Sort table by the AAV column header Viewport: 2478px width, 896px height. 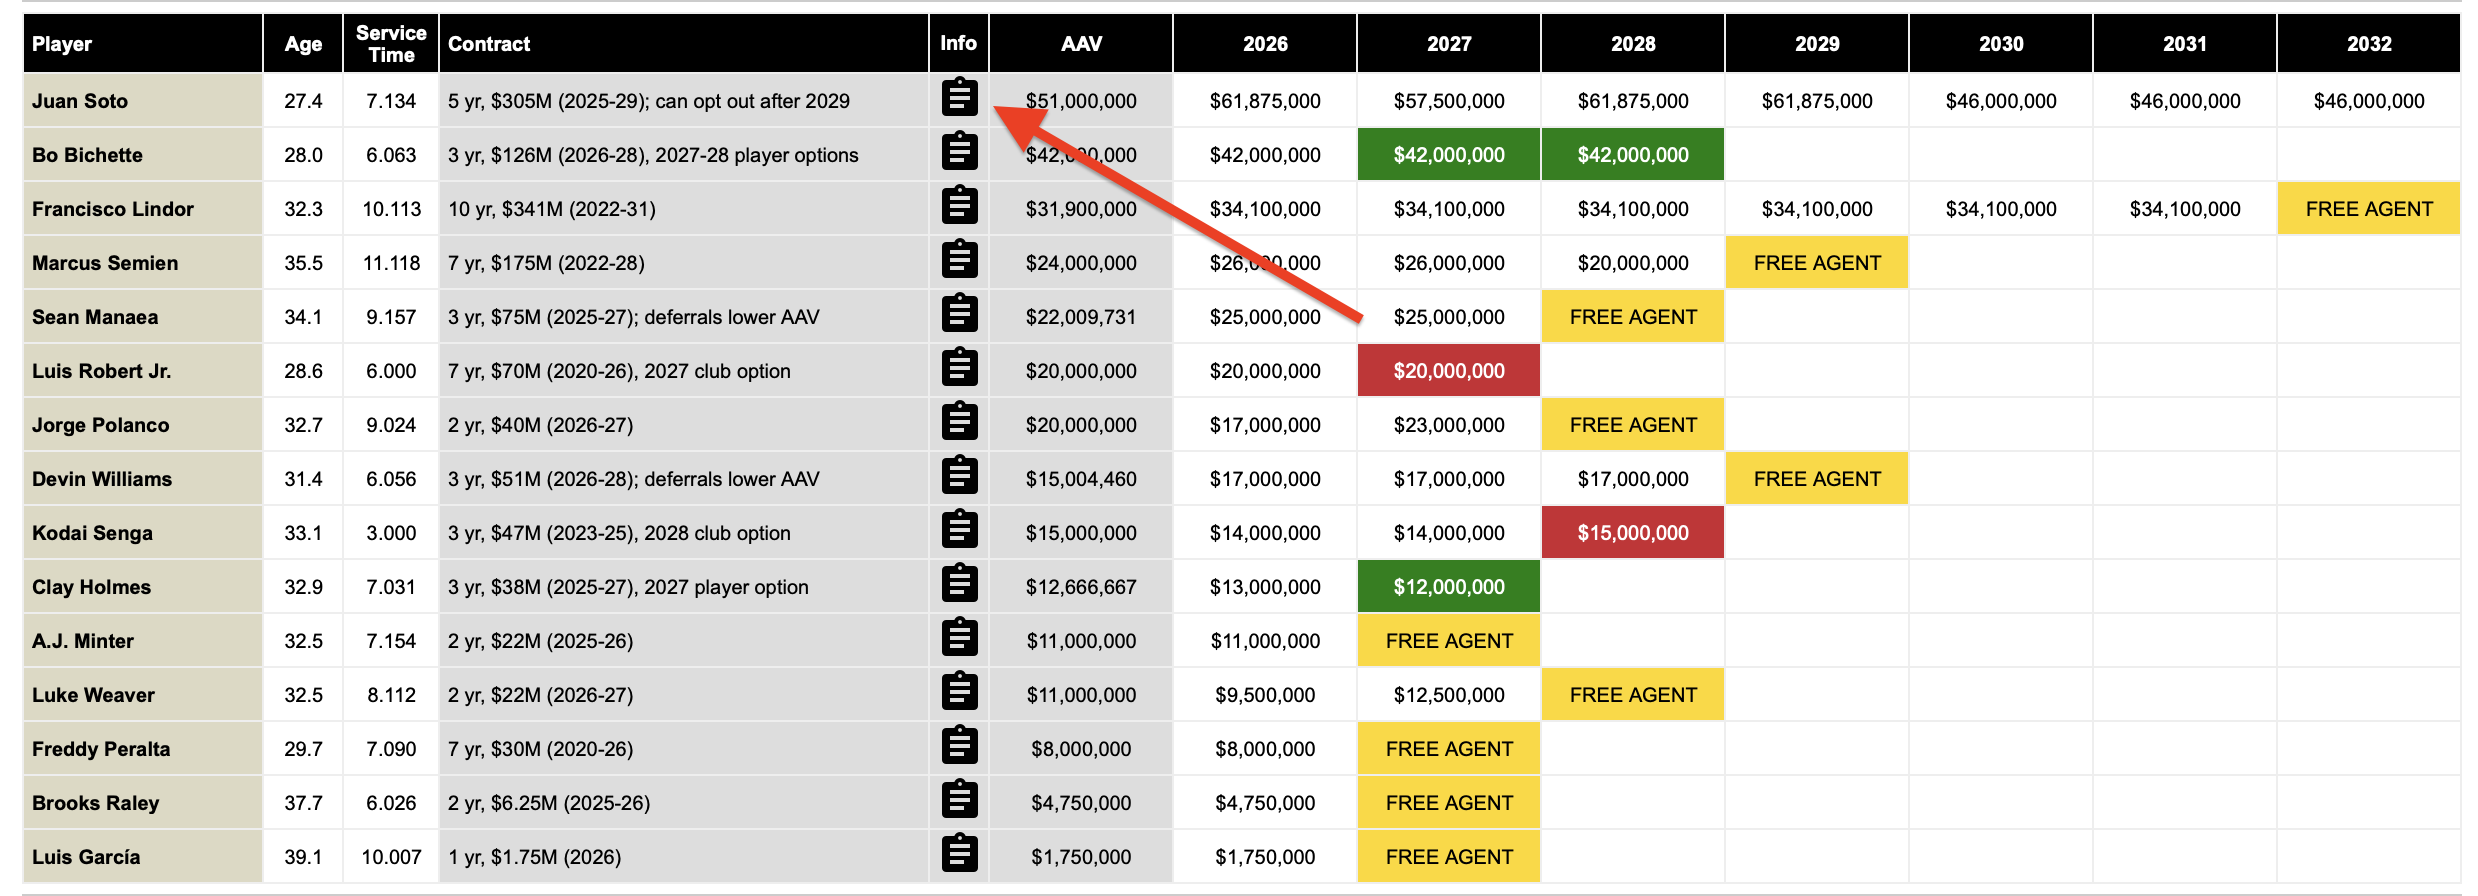coord(1080,44)
